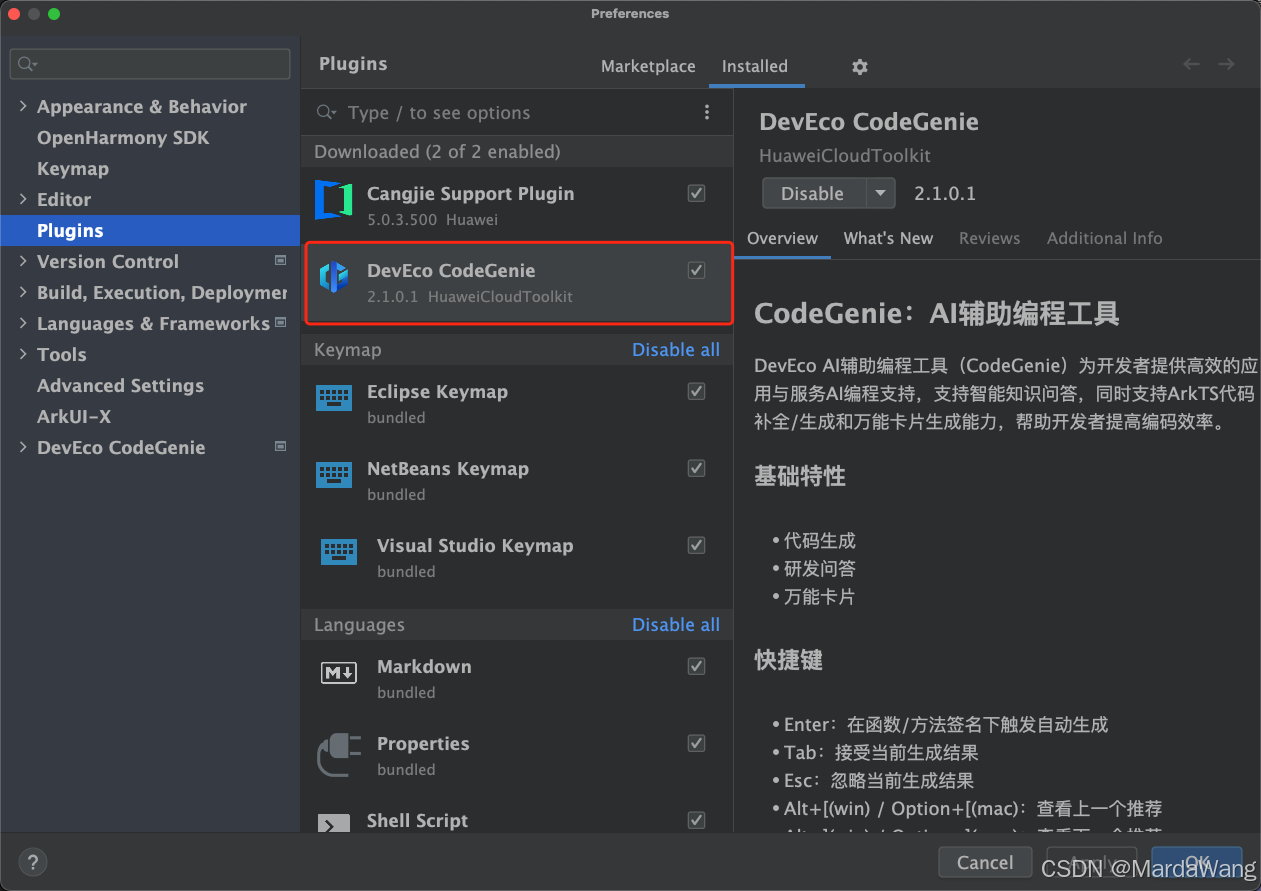Image resolution: width=1261 pixels, height=891 pixels.
Task: Open the three-dot options menu in plugin search
Action: coord(707,112)
